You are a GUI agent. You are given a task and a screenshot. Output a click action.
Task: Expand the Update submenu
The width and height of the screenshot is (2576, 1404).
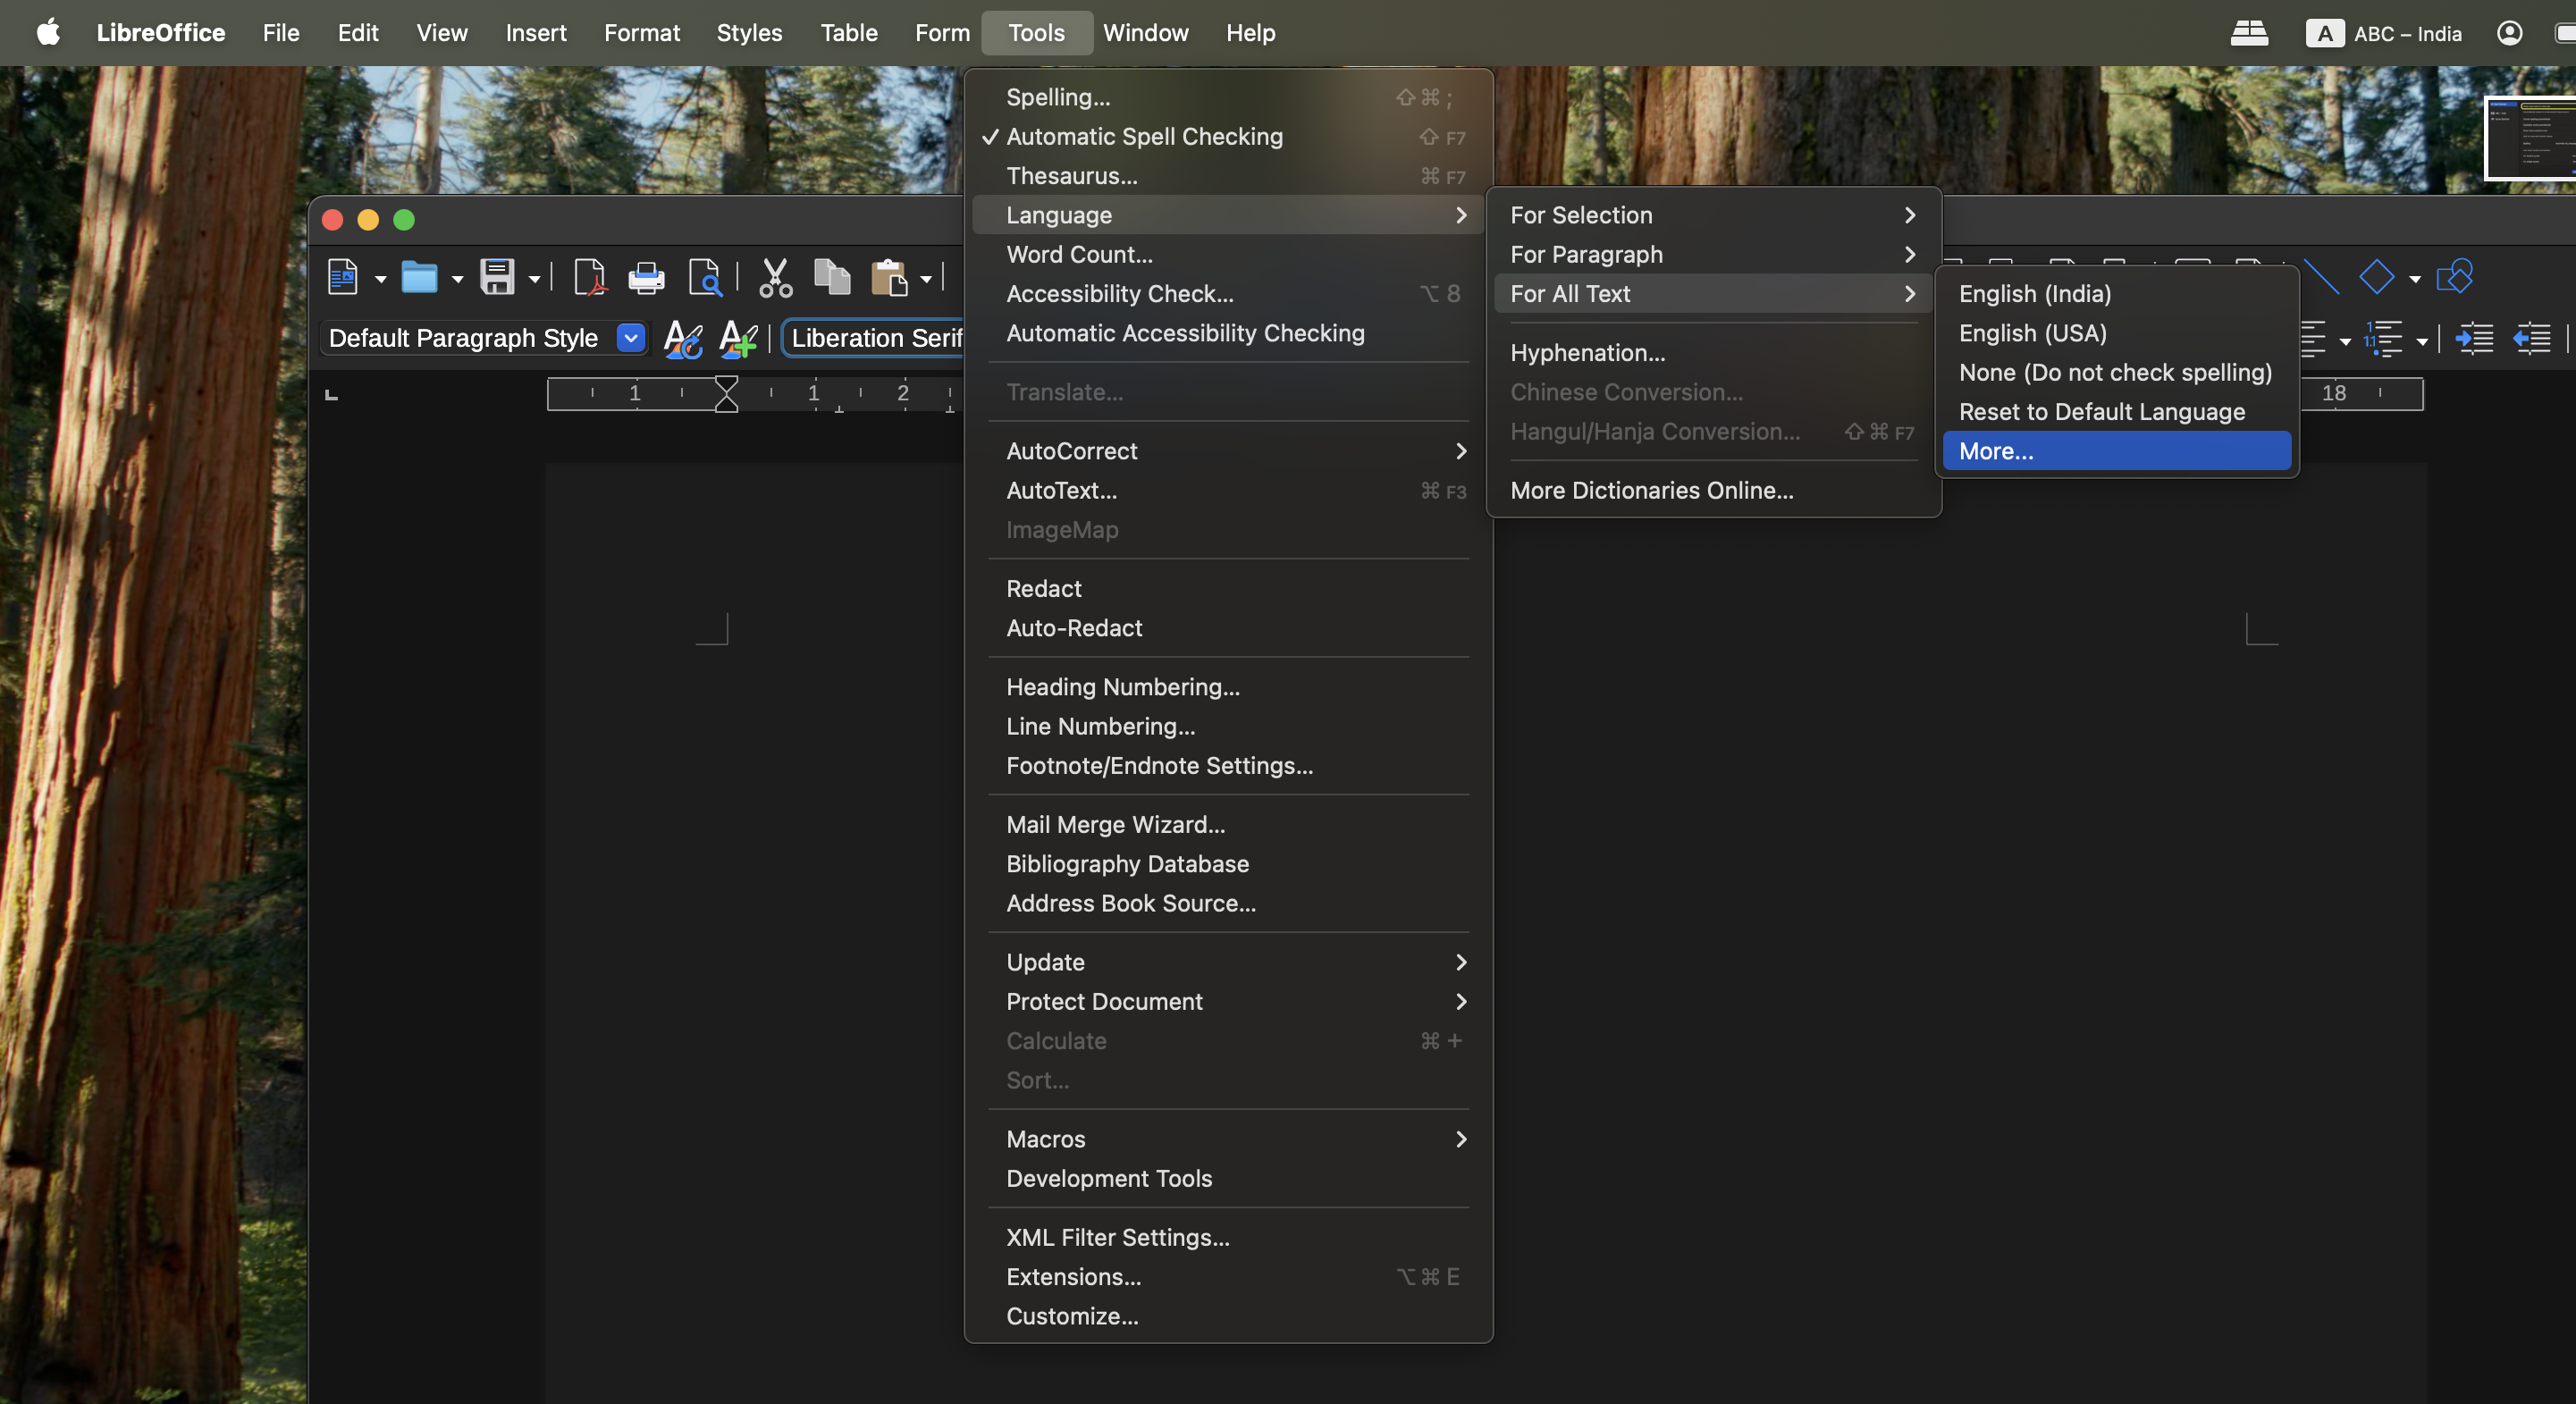click(x=1228, y=962)
